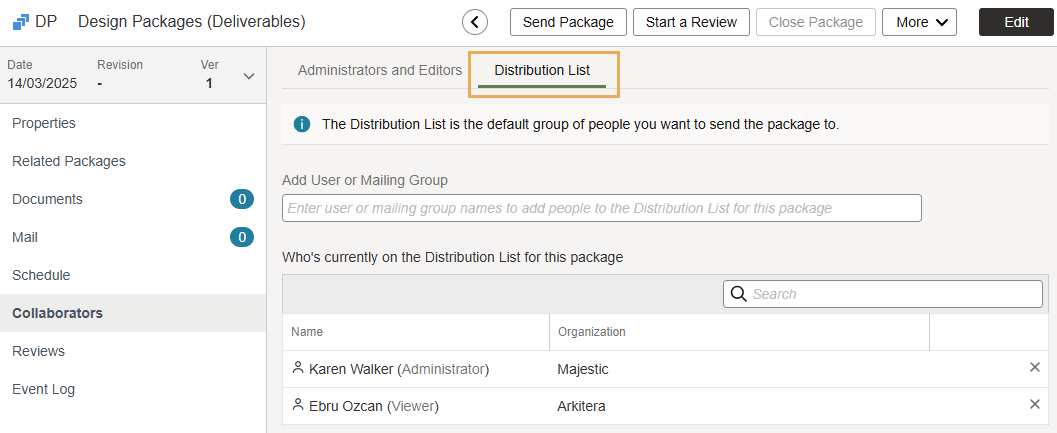Click the DP package type icon
This screenshot has width=1057, height=433.
20,21
